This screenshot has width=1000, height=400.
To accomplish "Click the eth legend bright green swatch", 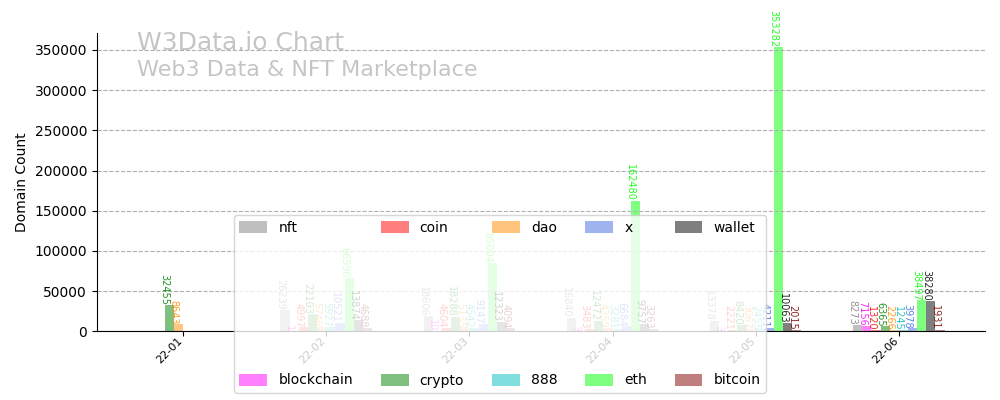I will (x=599, y=380).
